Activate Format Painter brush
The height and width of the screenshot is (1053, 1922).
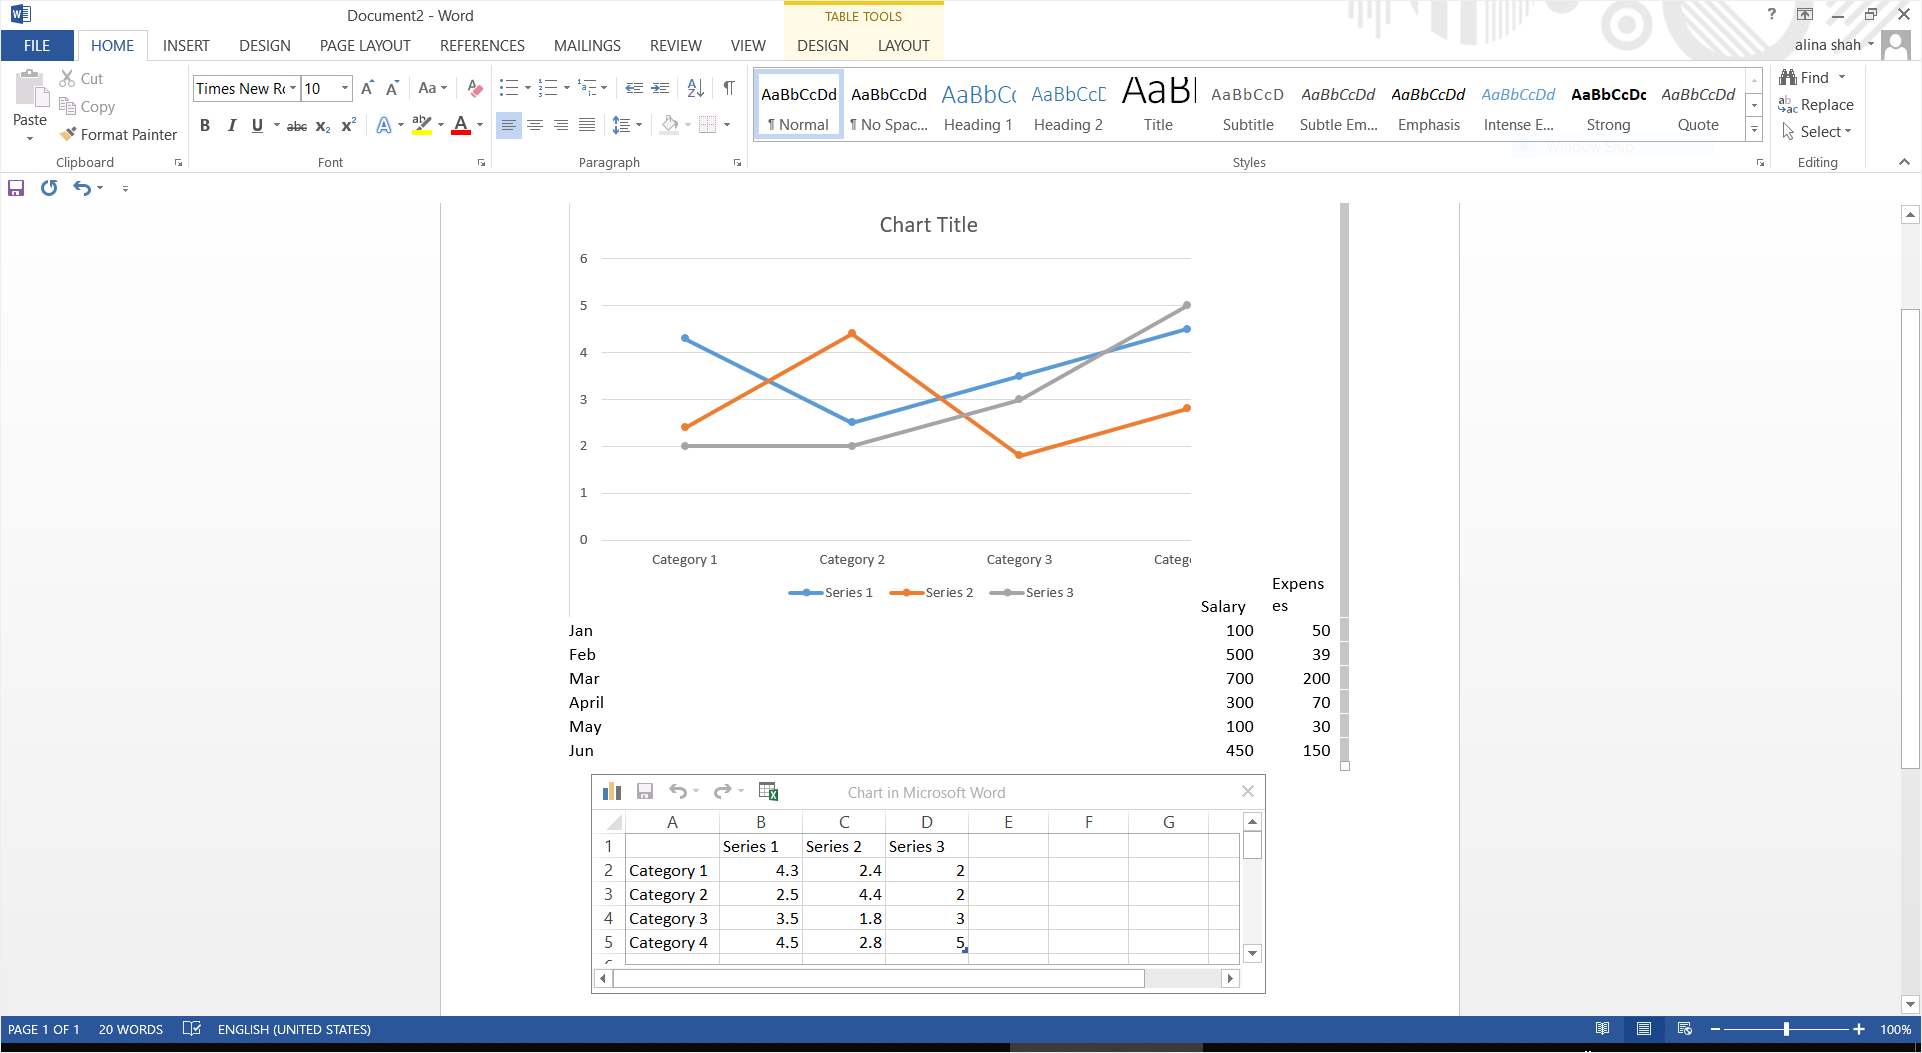[x=118, y=134]
